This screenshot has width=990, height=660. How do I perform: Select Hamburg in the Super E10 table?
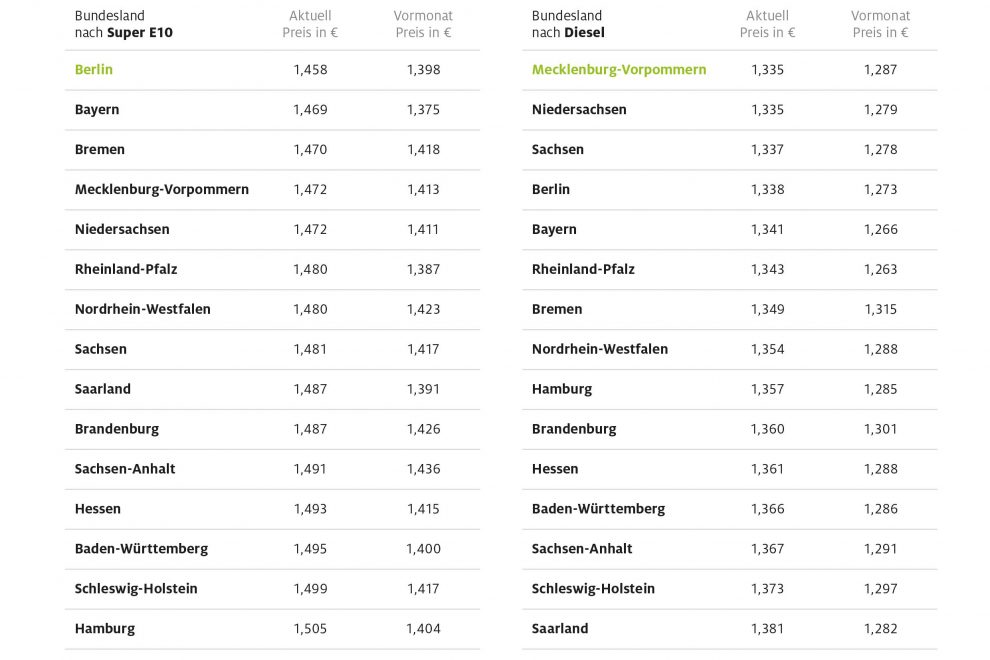105,629
